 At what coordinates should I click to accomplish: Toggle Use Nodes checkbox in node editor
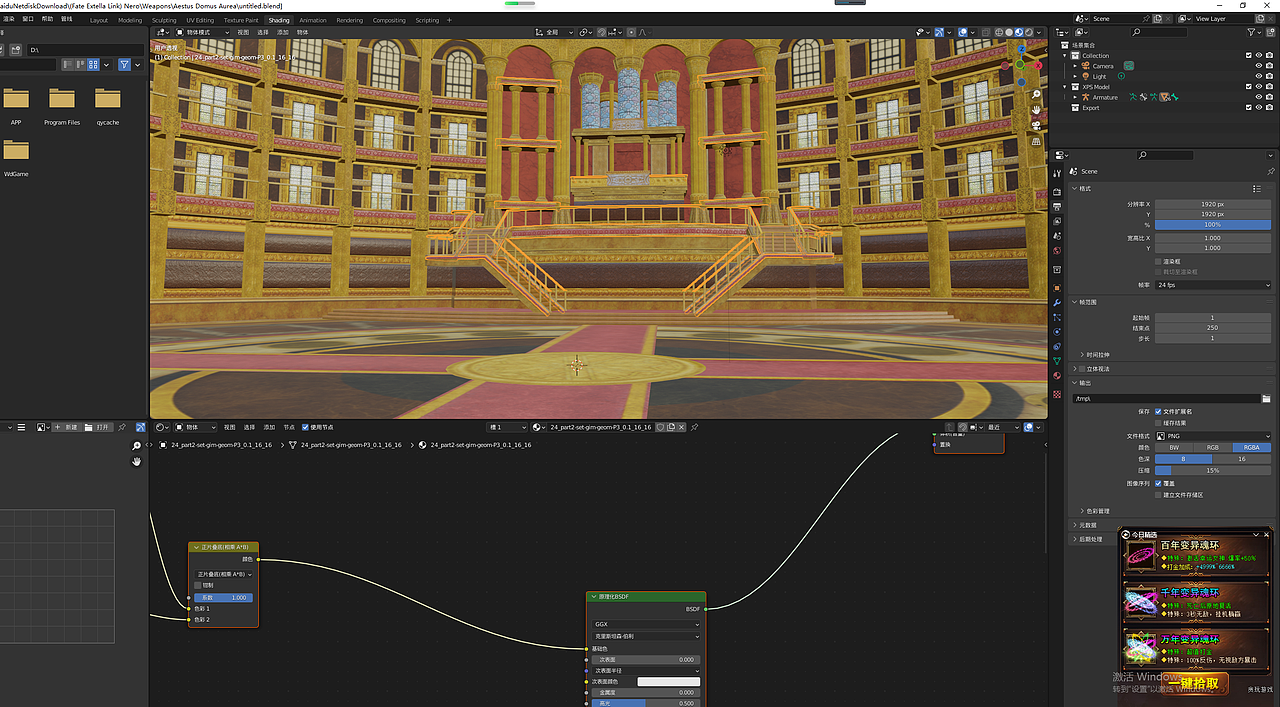(305, 427)
